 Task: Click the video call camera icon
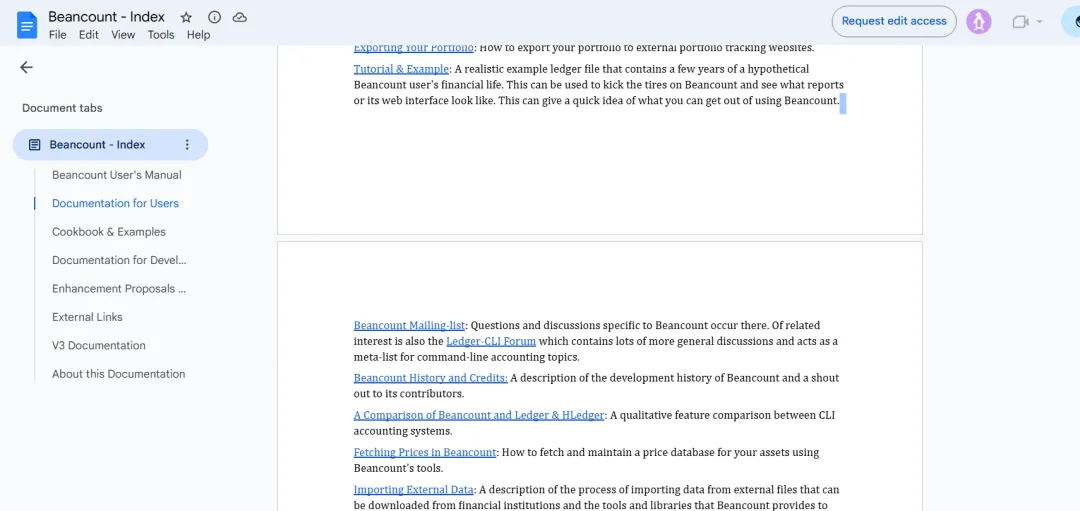click(1020, 22)
